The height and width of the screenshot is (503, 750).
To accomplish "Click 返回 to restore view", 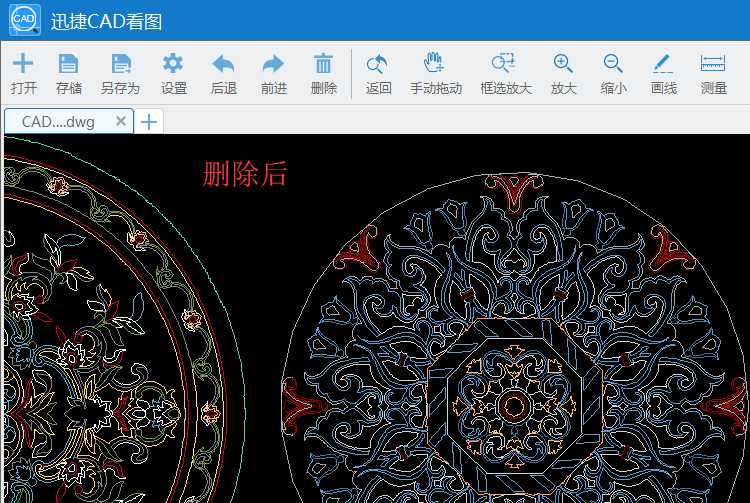I will point(377,64).
